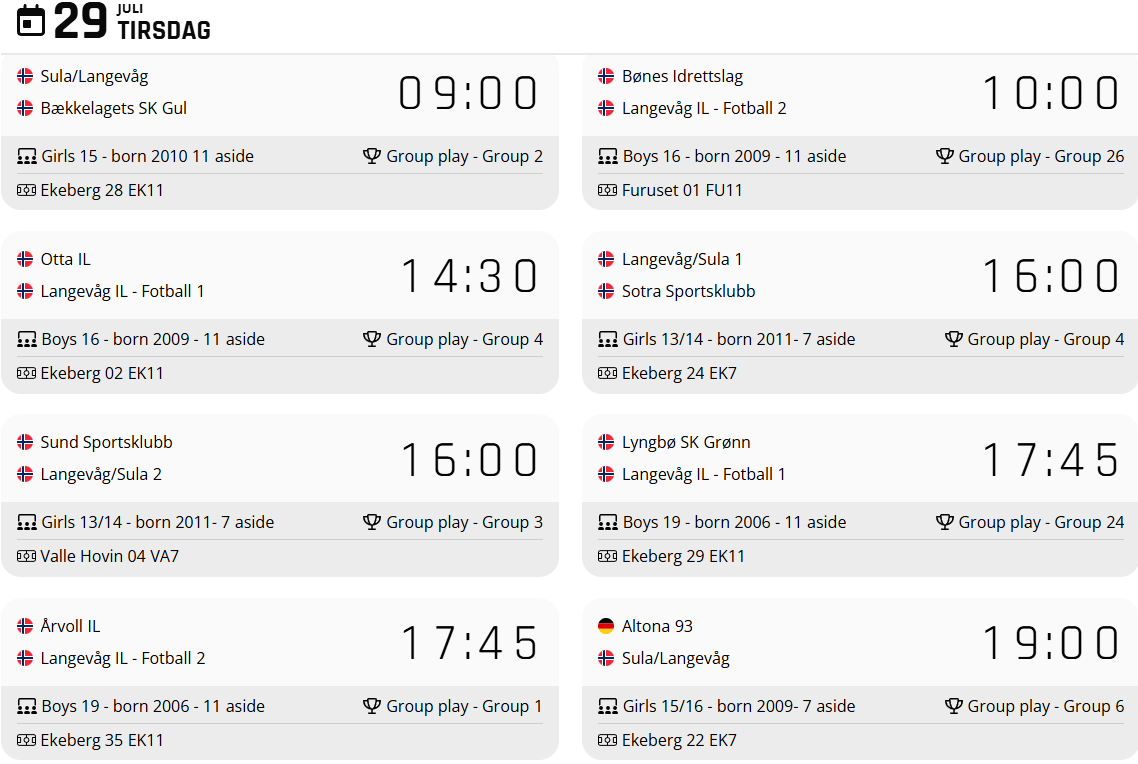Click the Boys 19 category for Lyngbø match
This screenshot has width=1138, height=764.
[734, 522]
